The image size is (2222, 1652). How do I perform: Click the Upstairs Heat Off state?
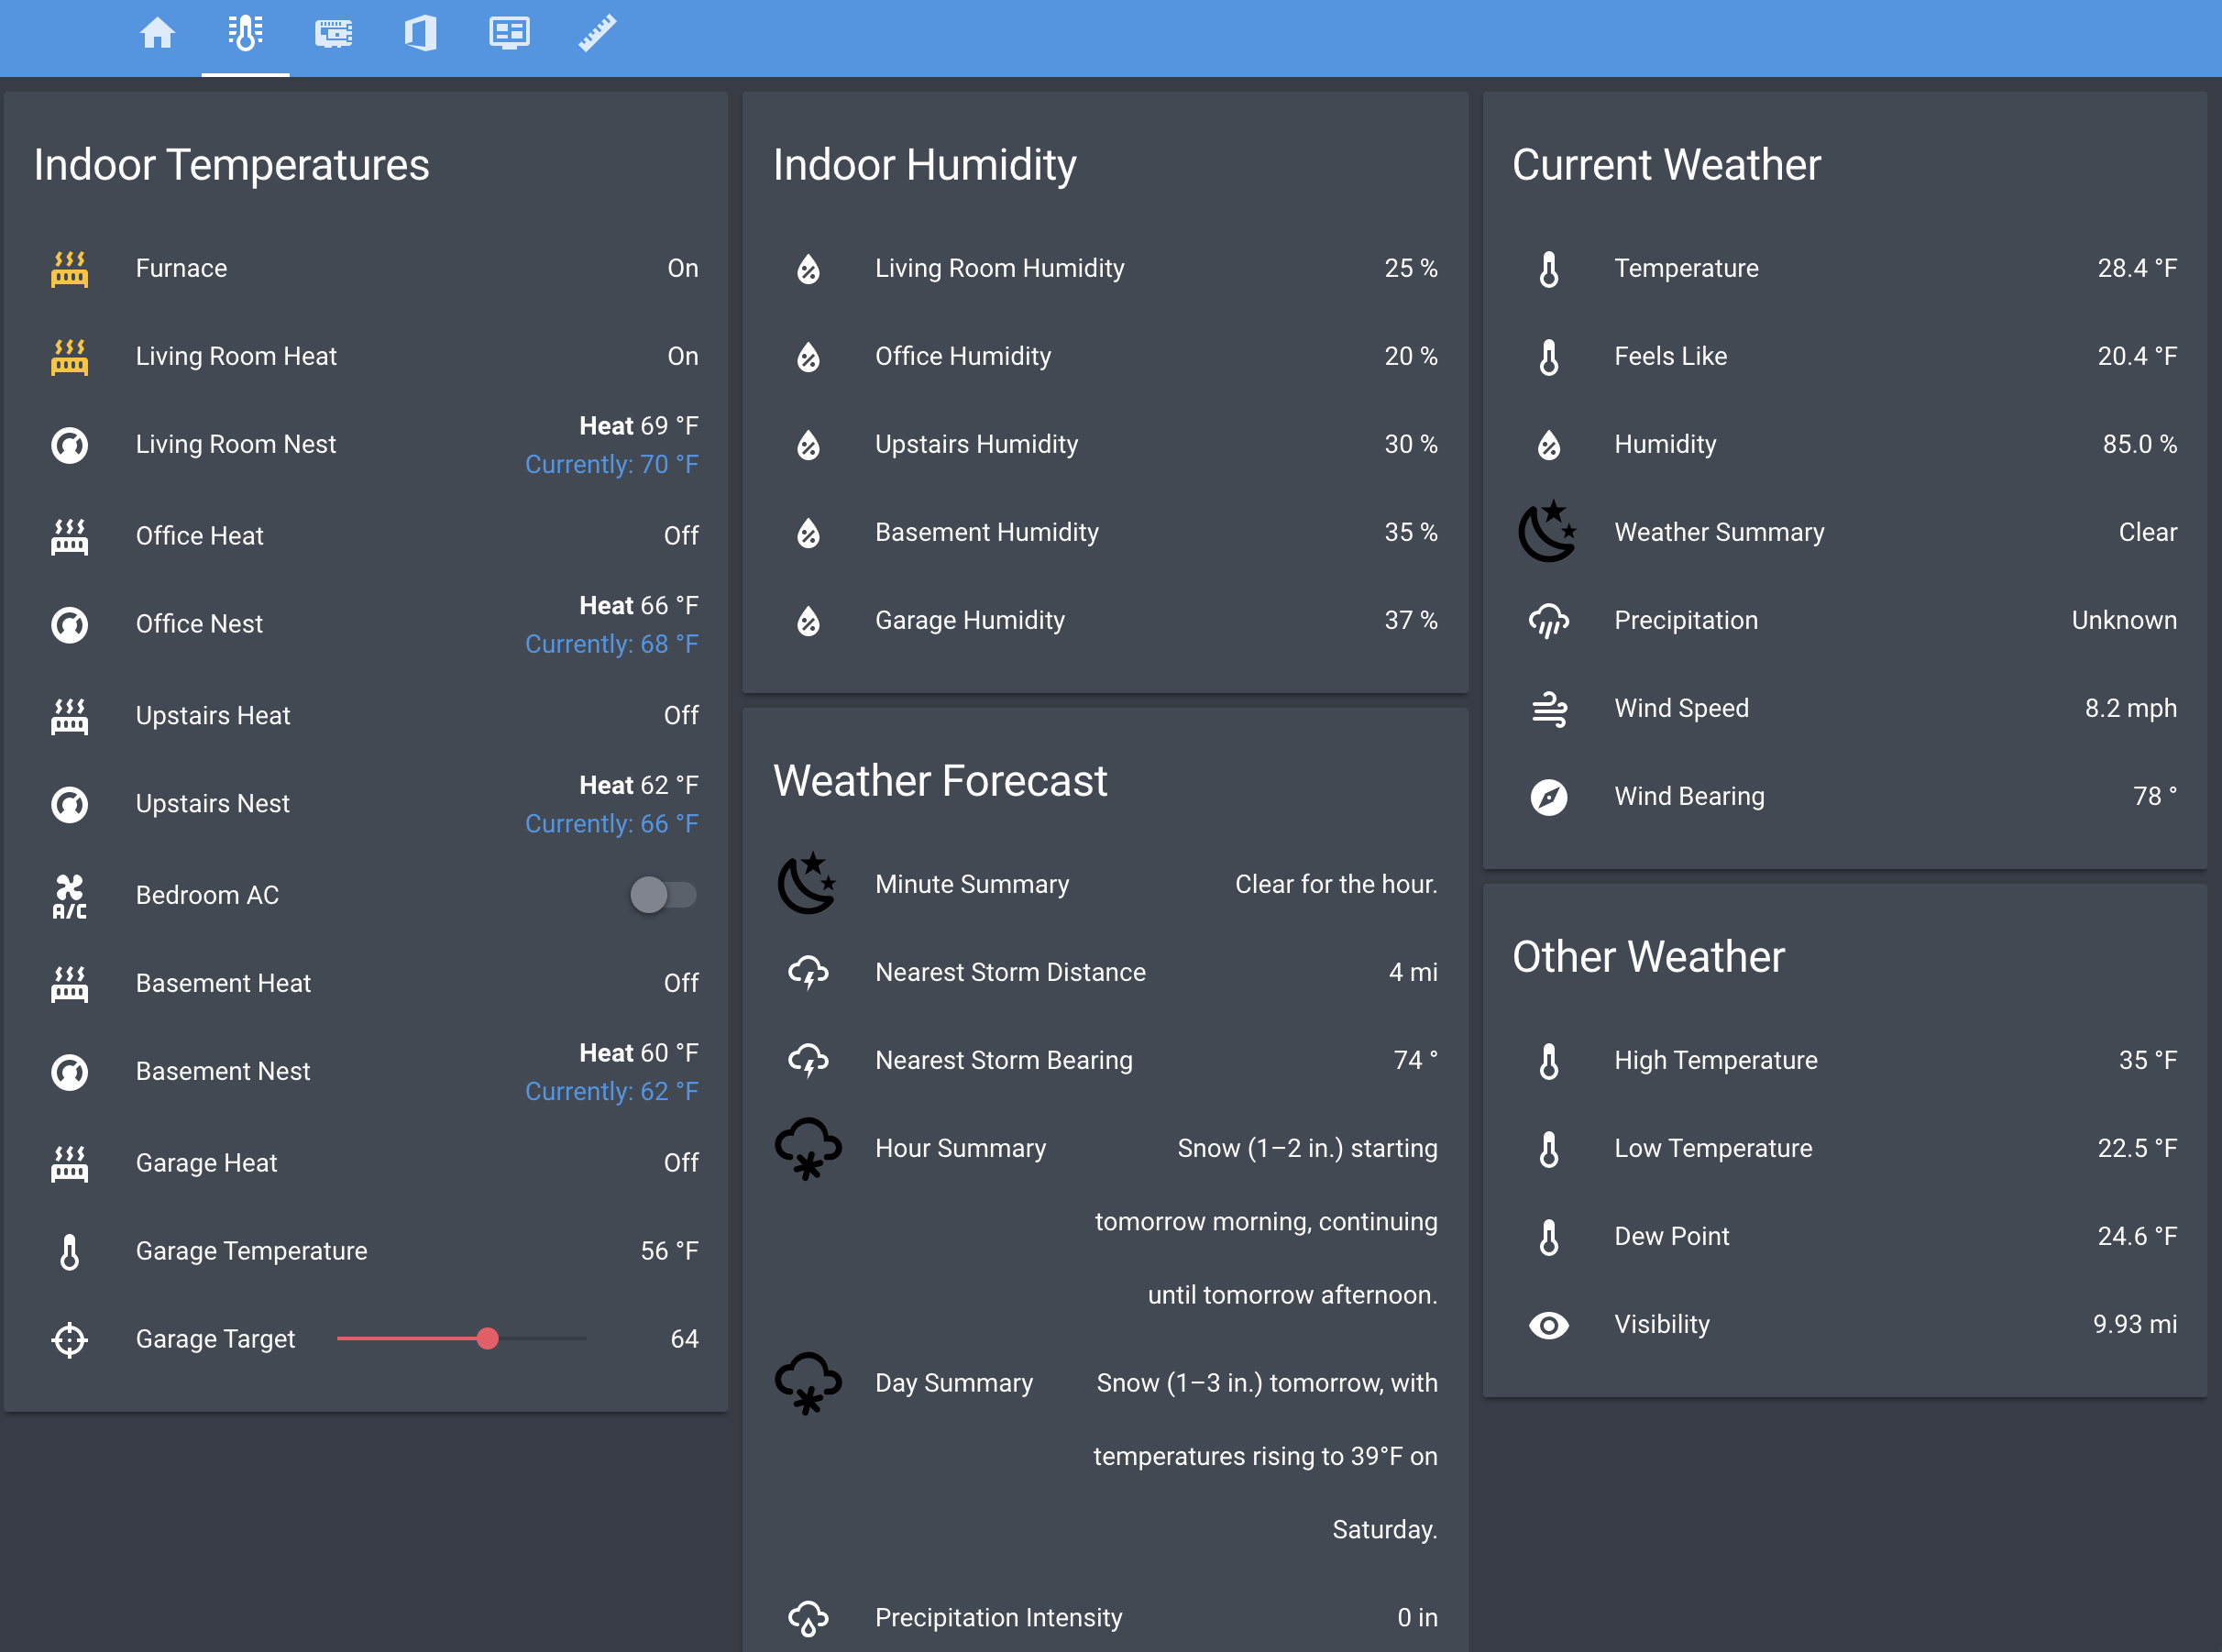[x=680, y=715]
